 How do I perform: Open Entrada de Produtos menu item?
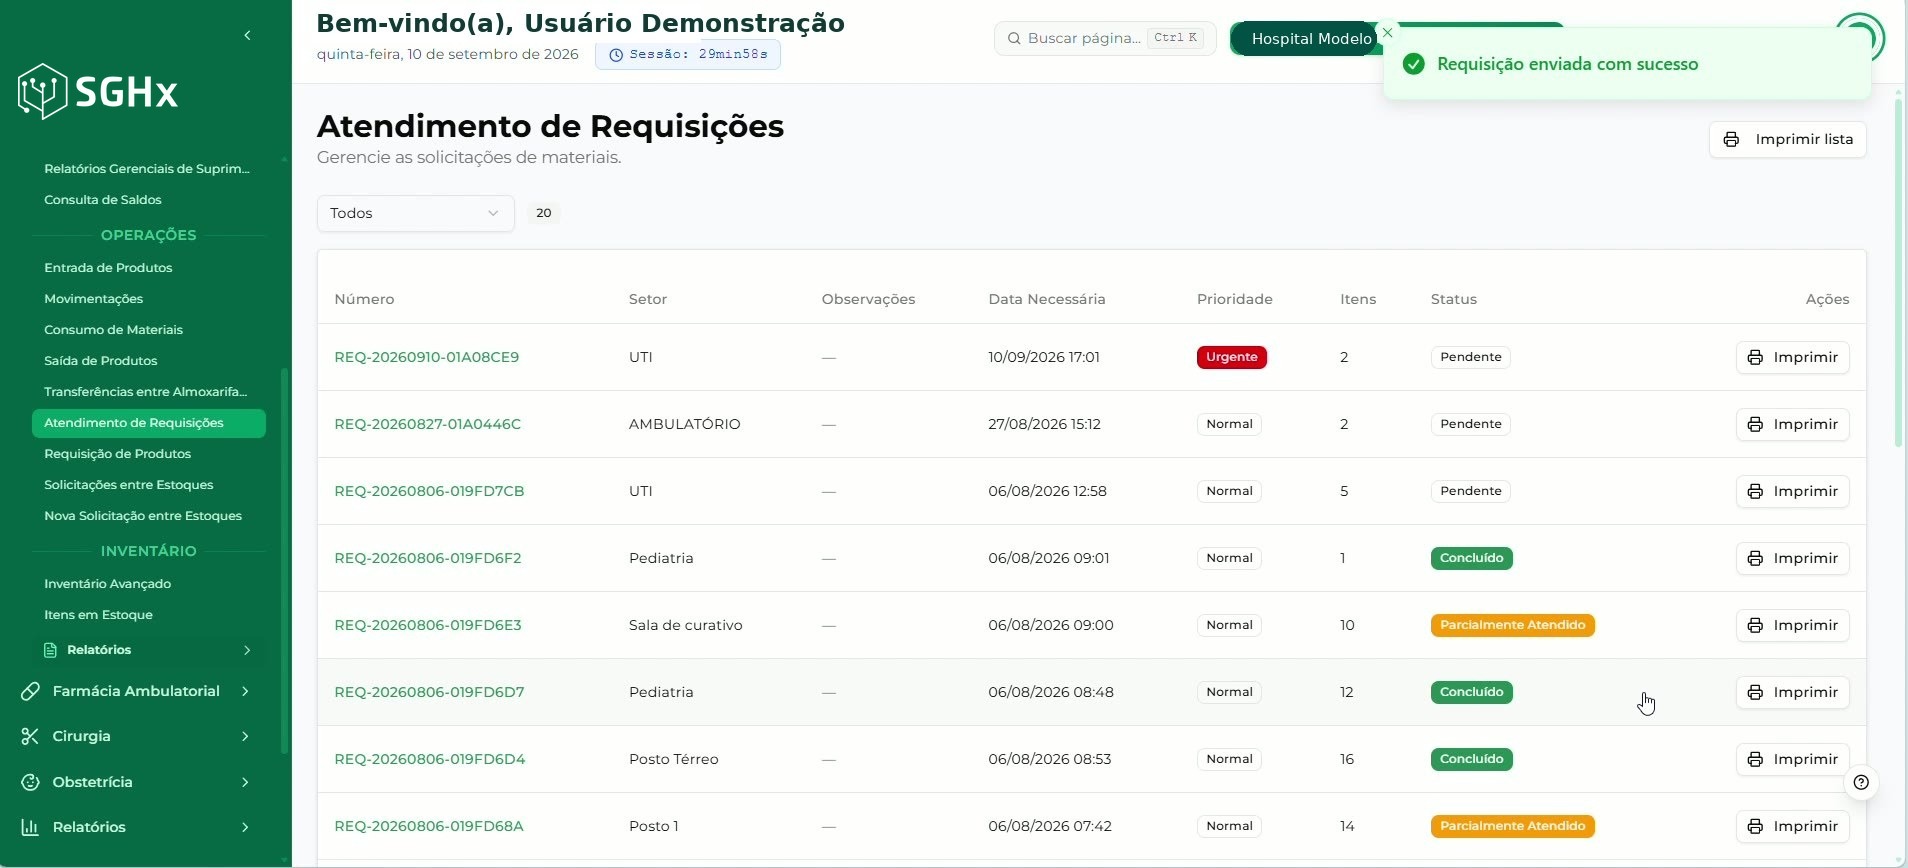(x=108, y=268)
